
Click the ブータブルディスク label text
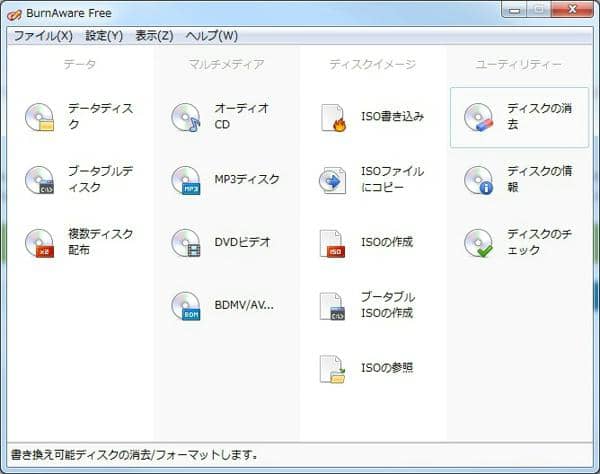(x=100, y=179)
